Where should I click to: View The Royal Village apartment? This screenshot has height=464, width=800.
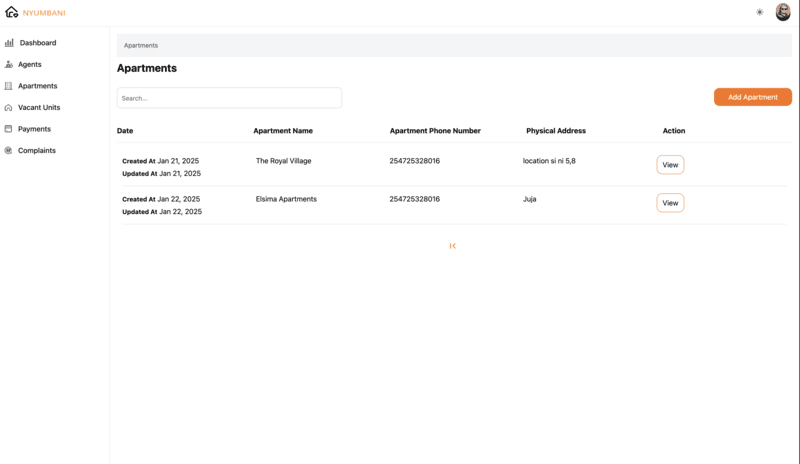point(670,165)
